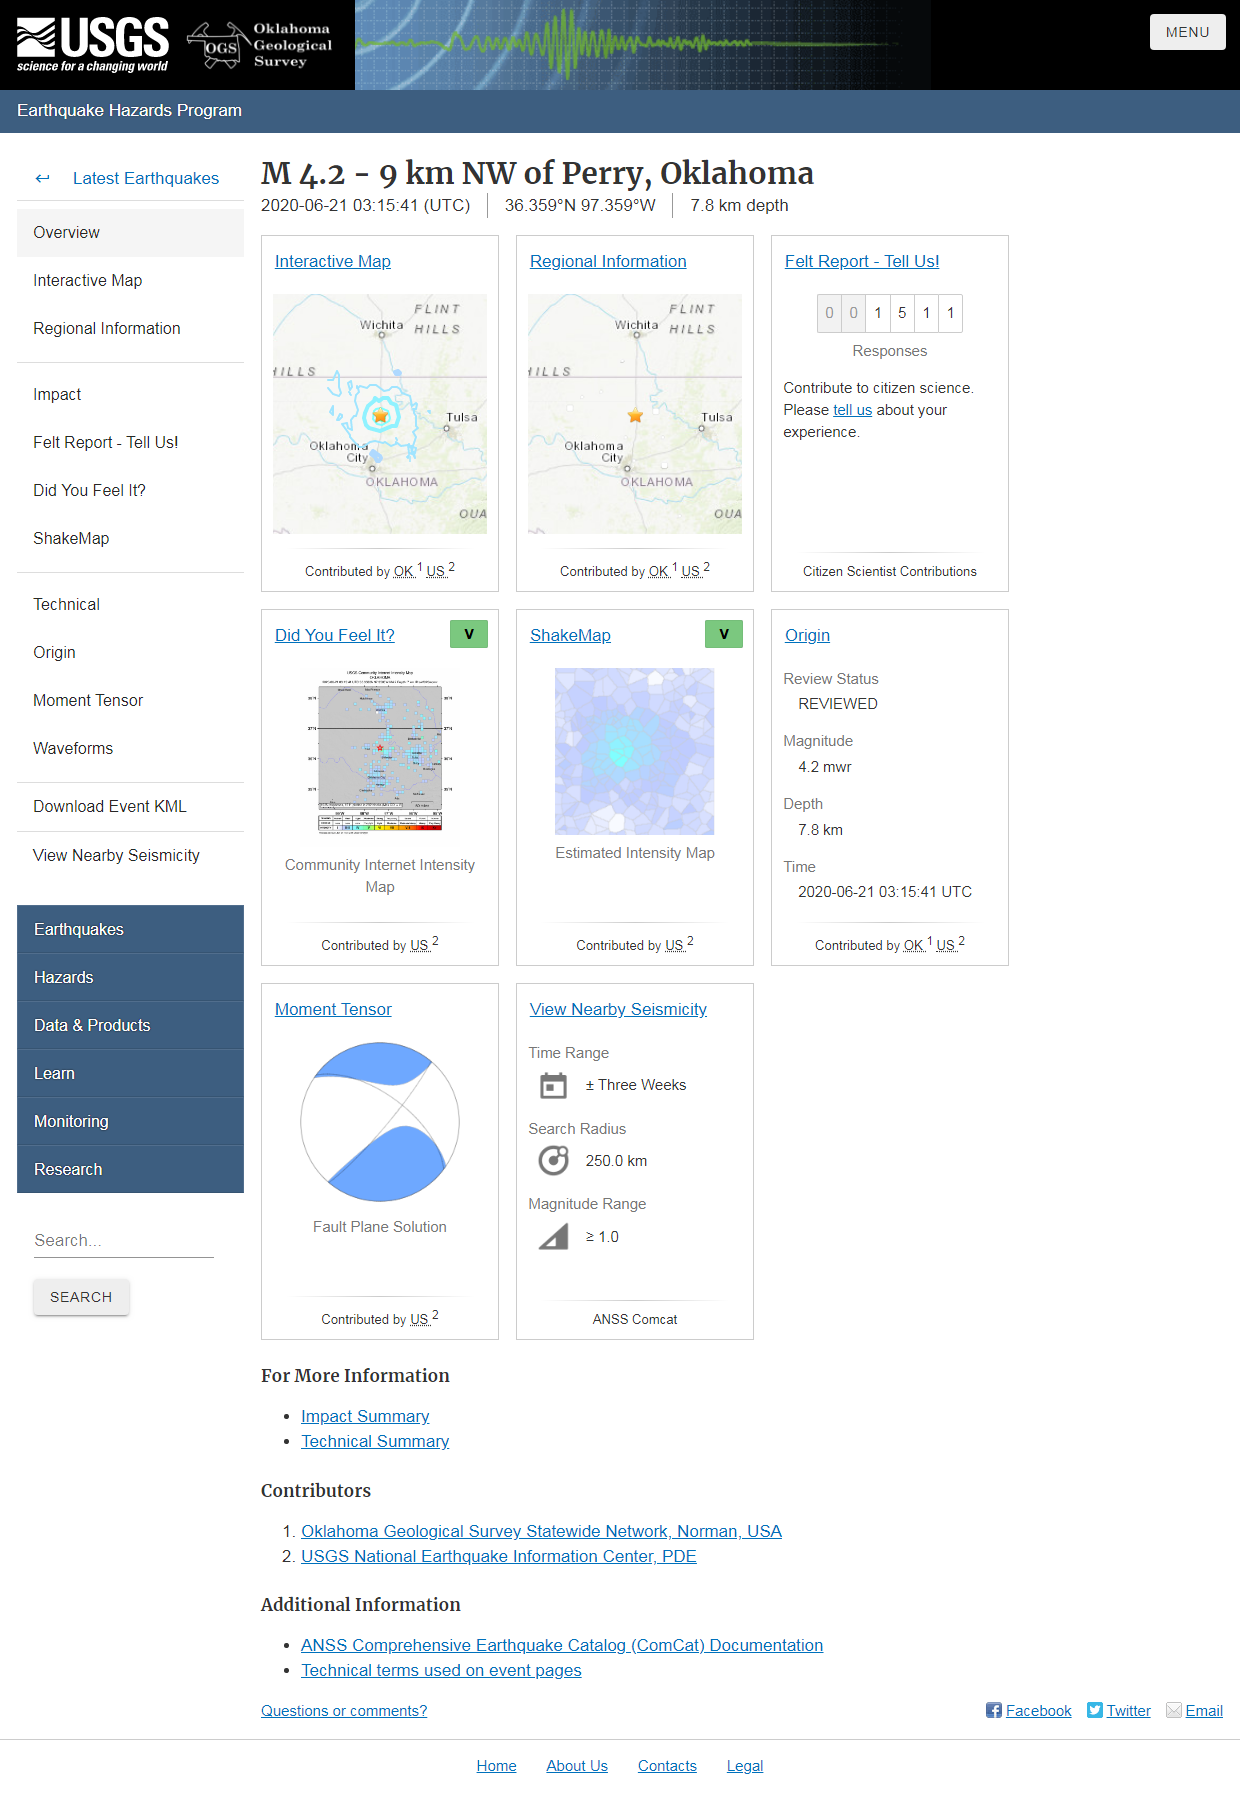Click the calendar icon for Time Range

[553, 1085]
